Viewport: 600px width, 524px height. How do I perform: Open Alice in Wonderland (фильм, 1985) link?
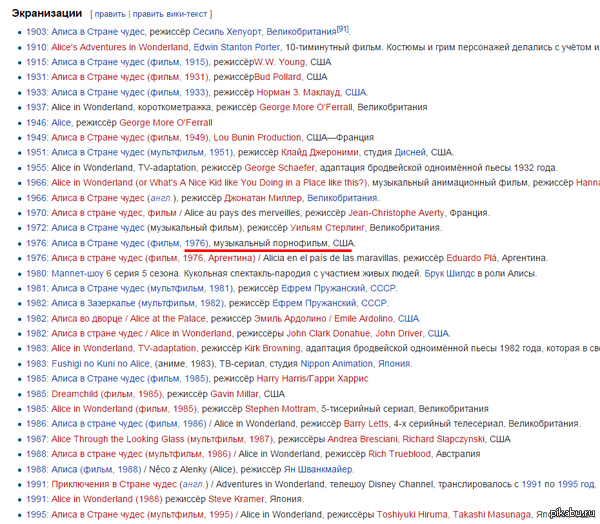coord(124,409)
